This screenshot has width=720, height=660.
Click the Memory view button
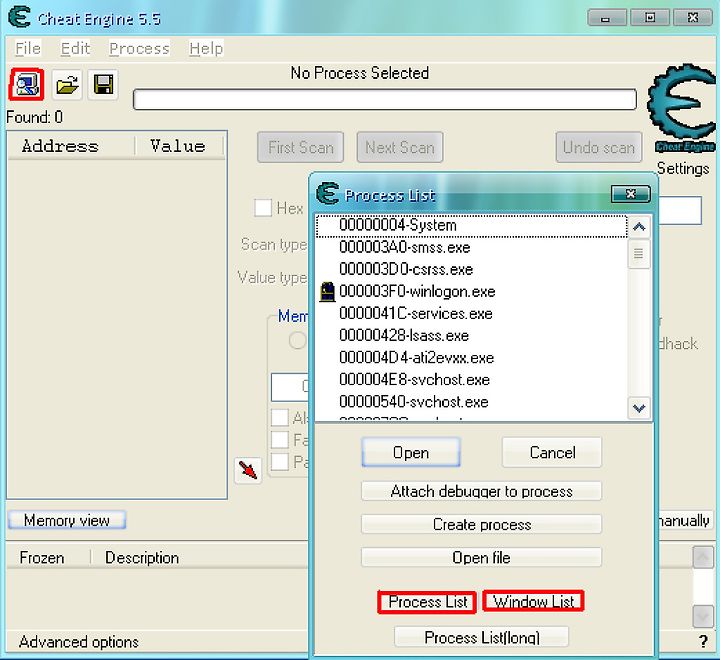point(67,520)
